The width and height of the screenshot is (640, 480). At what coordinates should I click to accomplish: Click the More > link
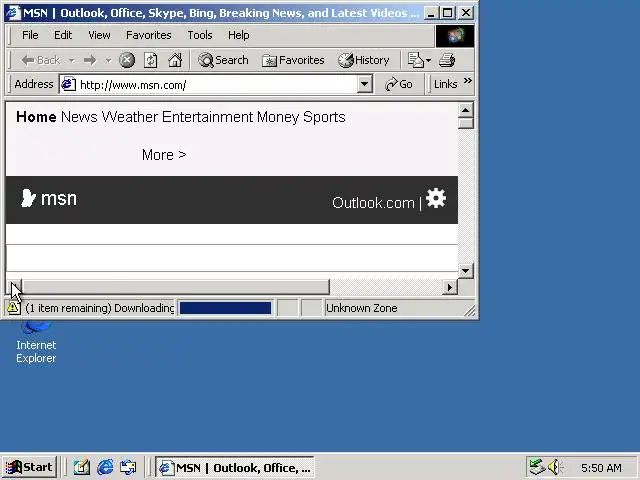pos(164,155)
